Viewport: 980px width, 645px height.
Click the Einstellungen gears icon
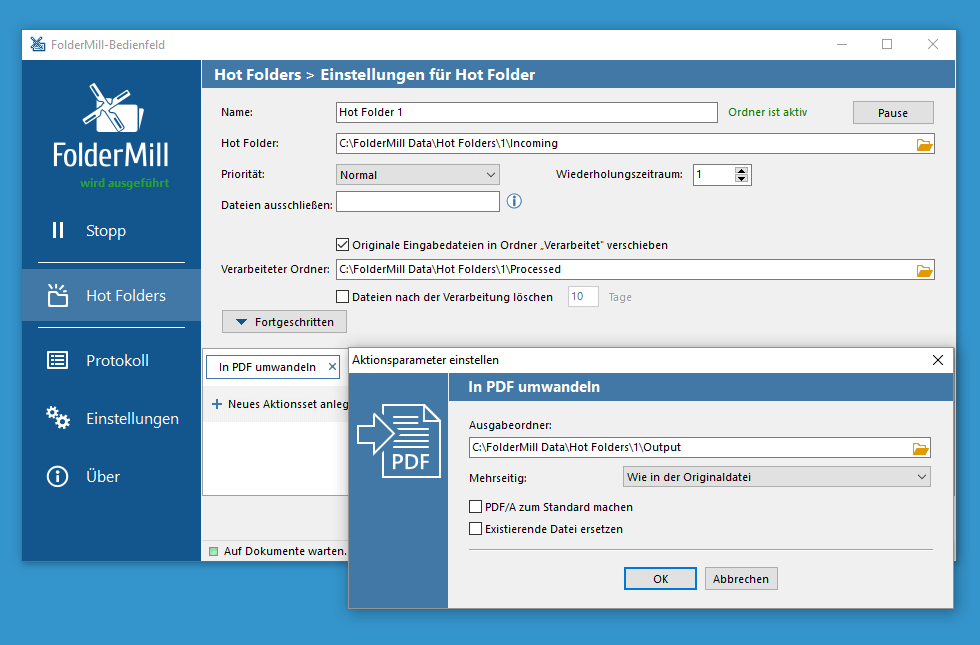pyautogui.click(x=58, y=418)
